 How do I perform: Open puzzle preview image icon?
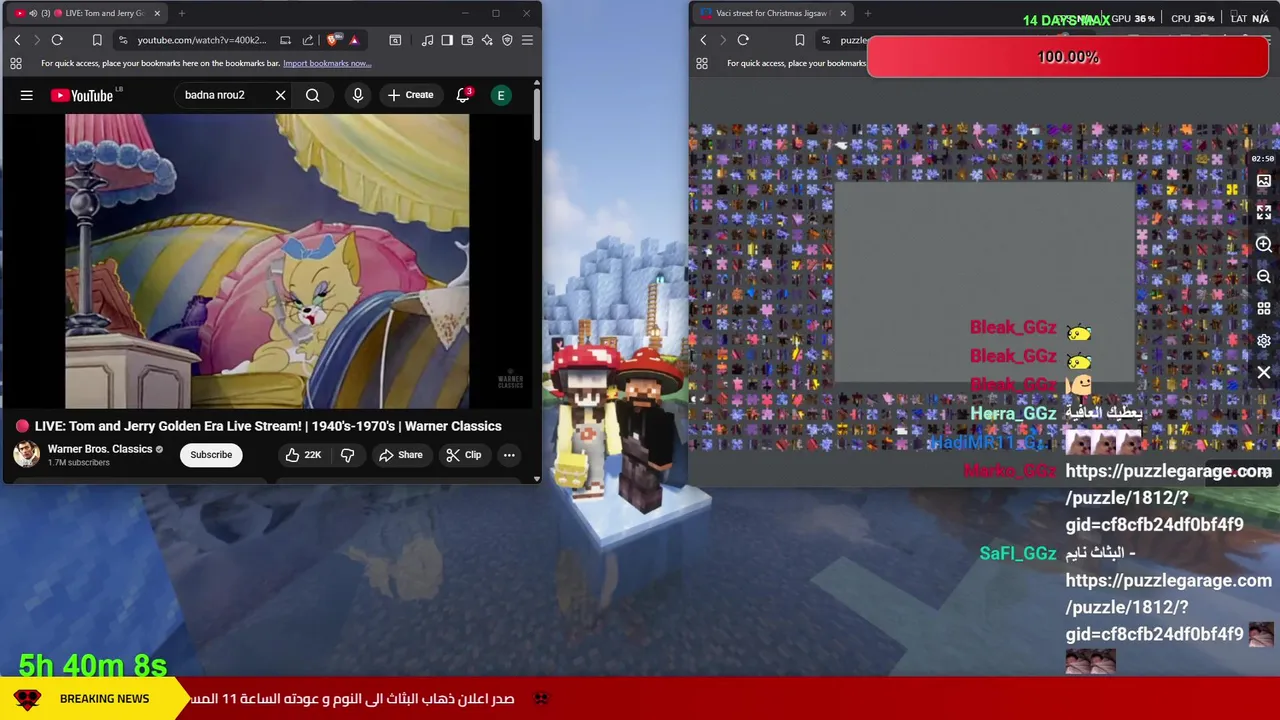(x=1264, y=181)
